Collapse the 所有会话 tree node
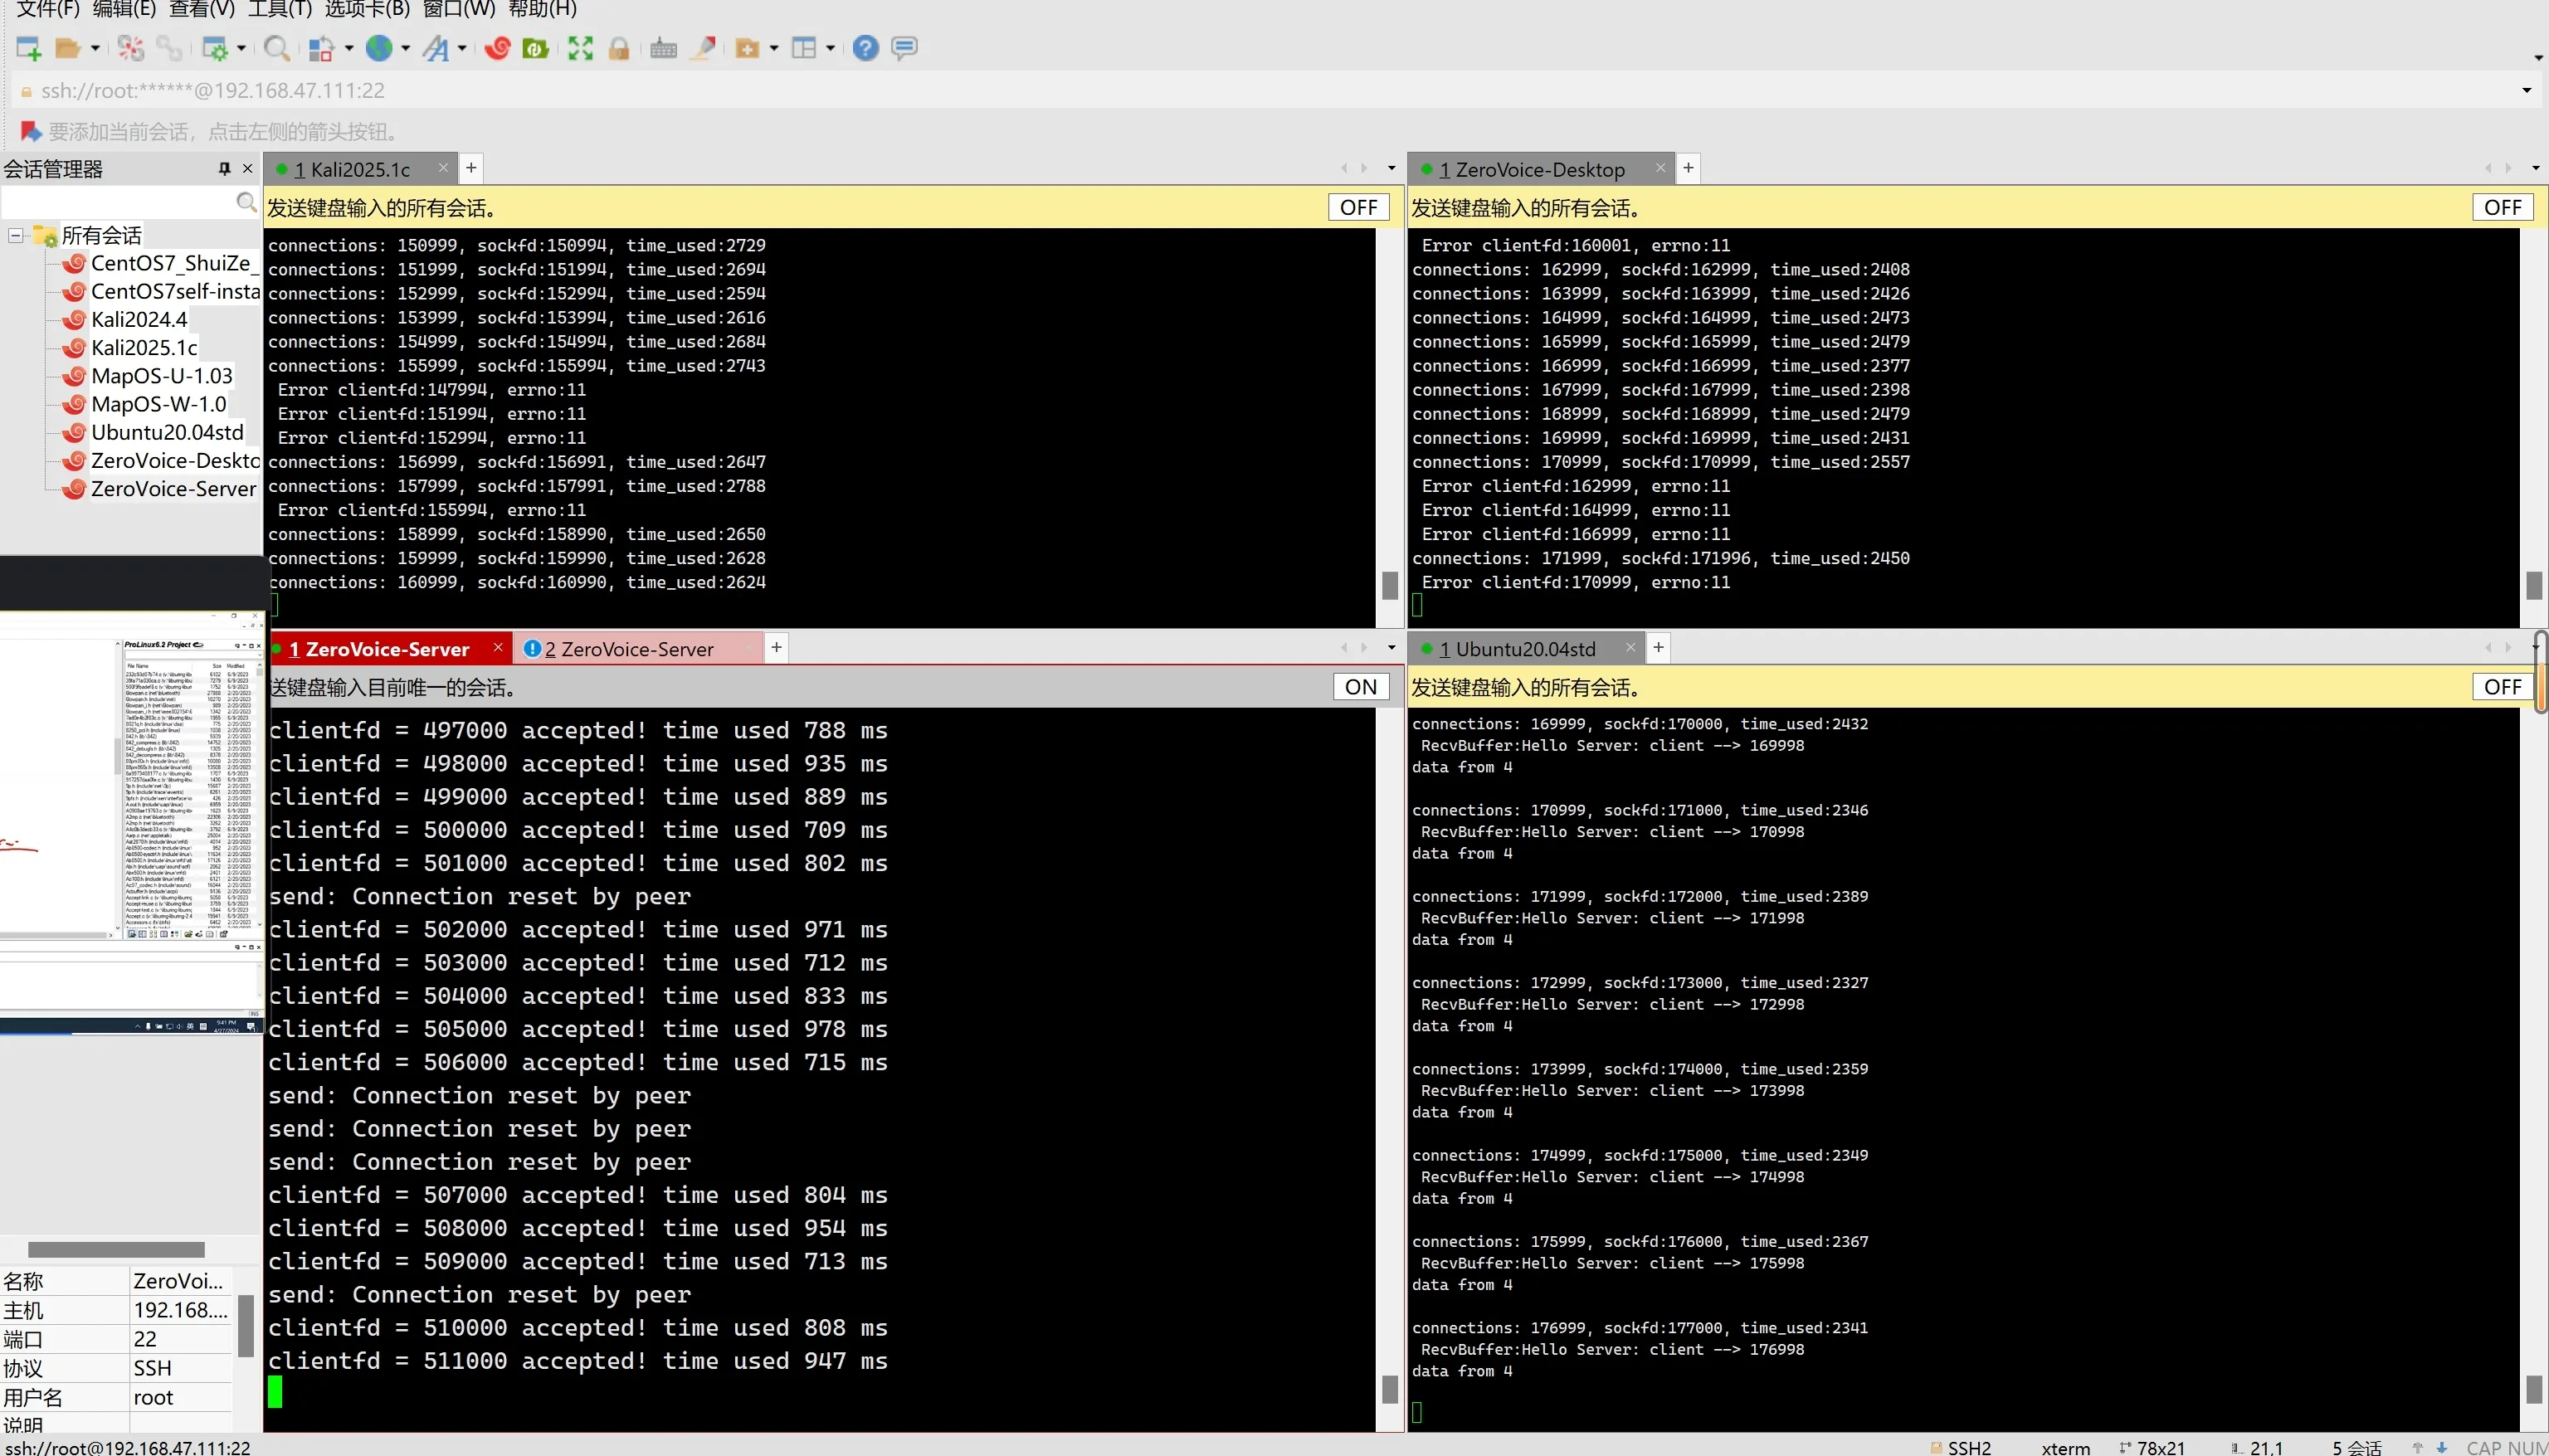This screenshot has height=1456, width=2549. click(x=16, y=236)
